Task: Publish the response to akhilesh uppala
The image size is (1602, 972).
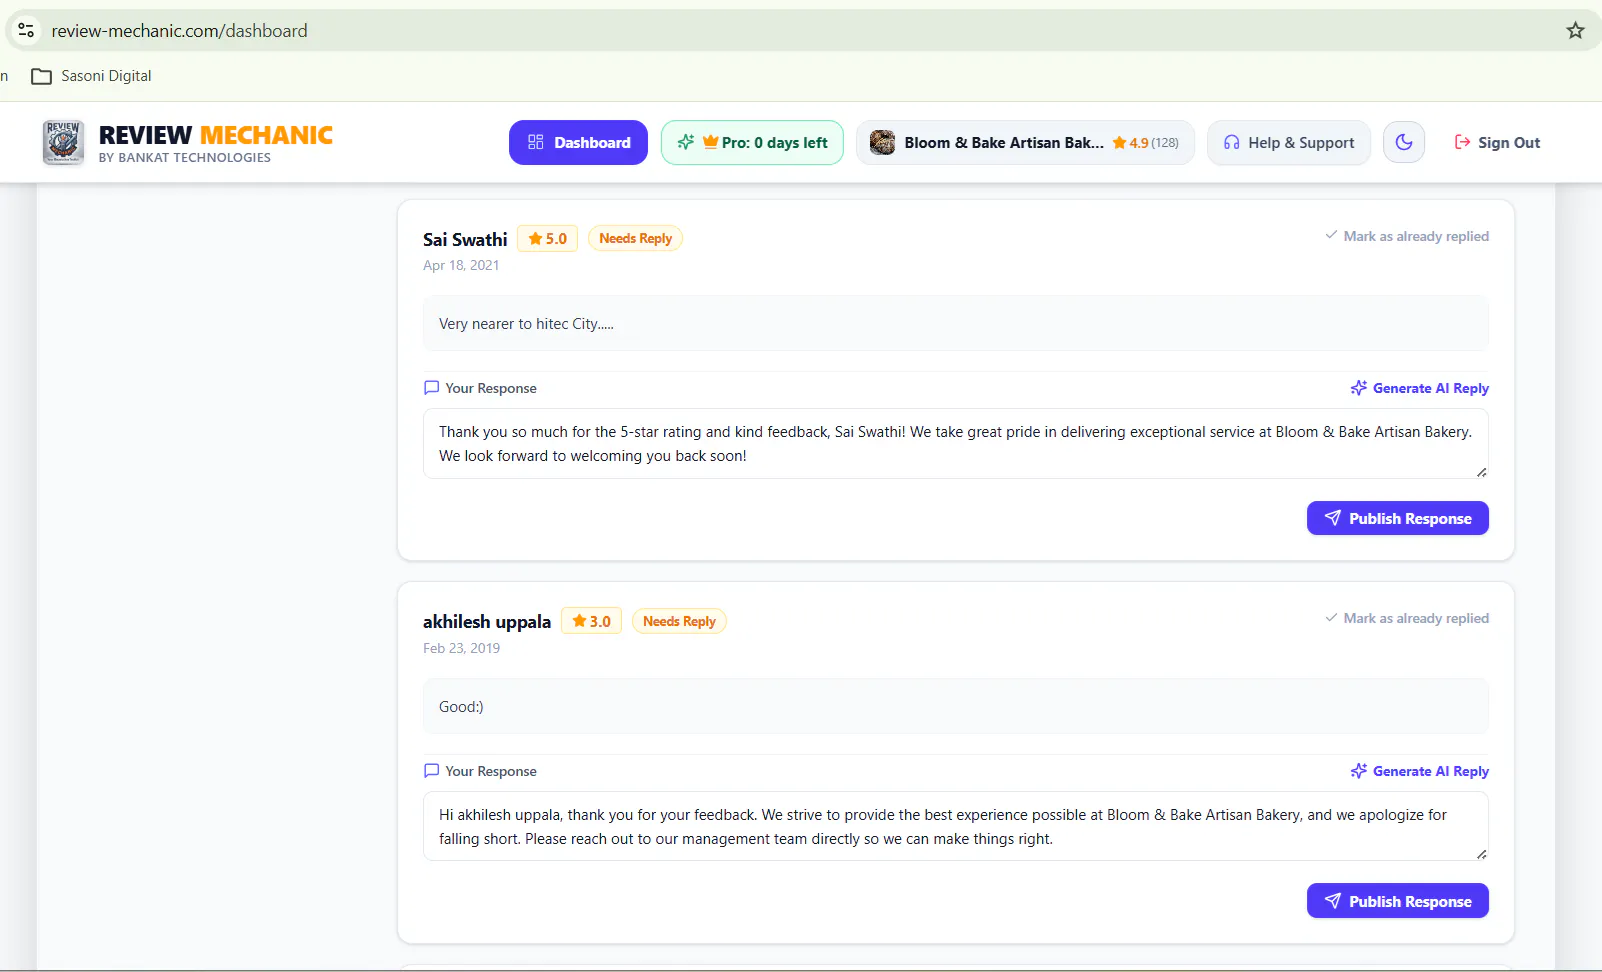Action: (x=1398, y=901)
